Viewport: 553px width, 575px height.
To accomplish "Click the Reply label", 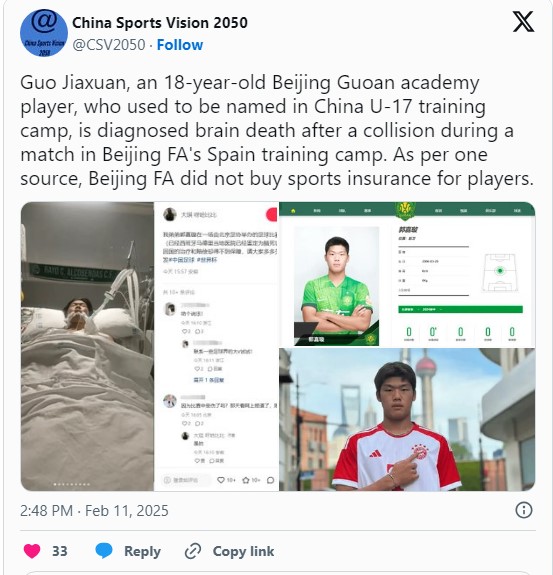I will tap(142, 551).
